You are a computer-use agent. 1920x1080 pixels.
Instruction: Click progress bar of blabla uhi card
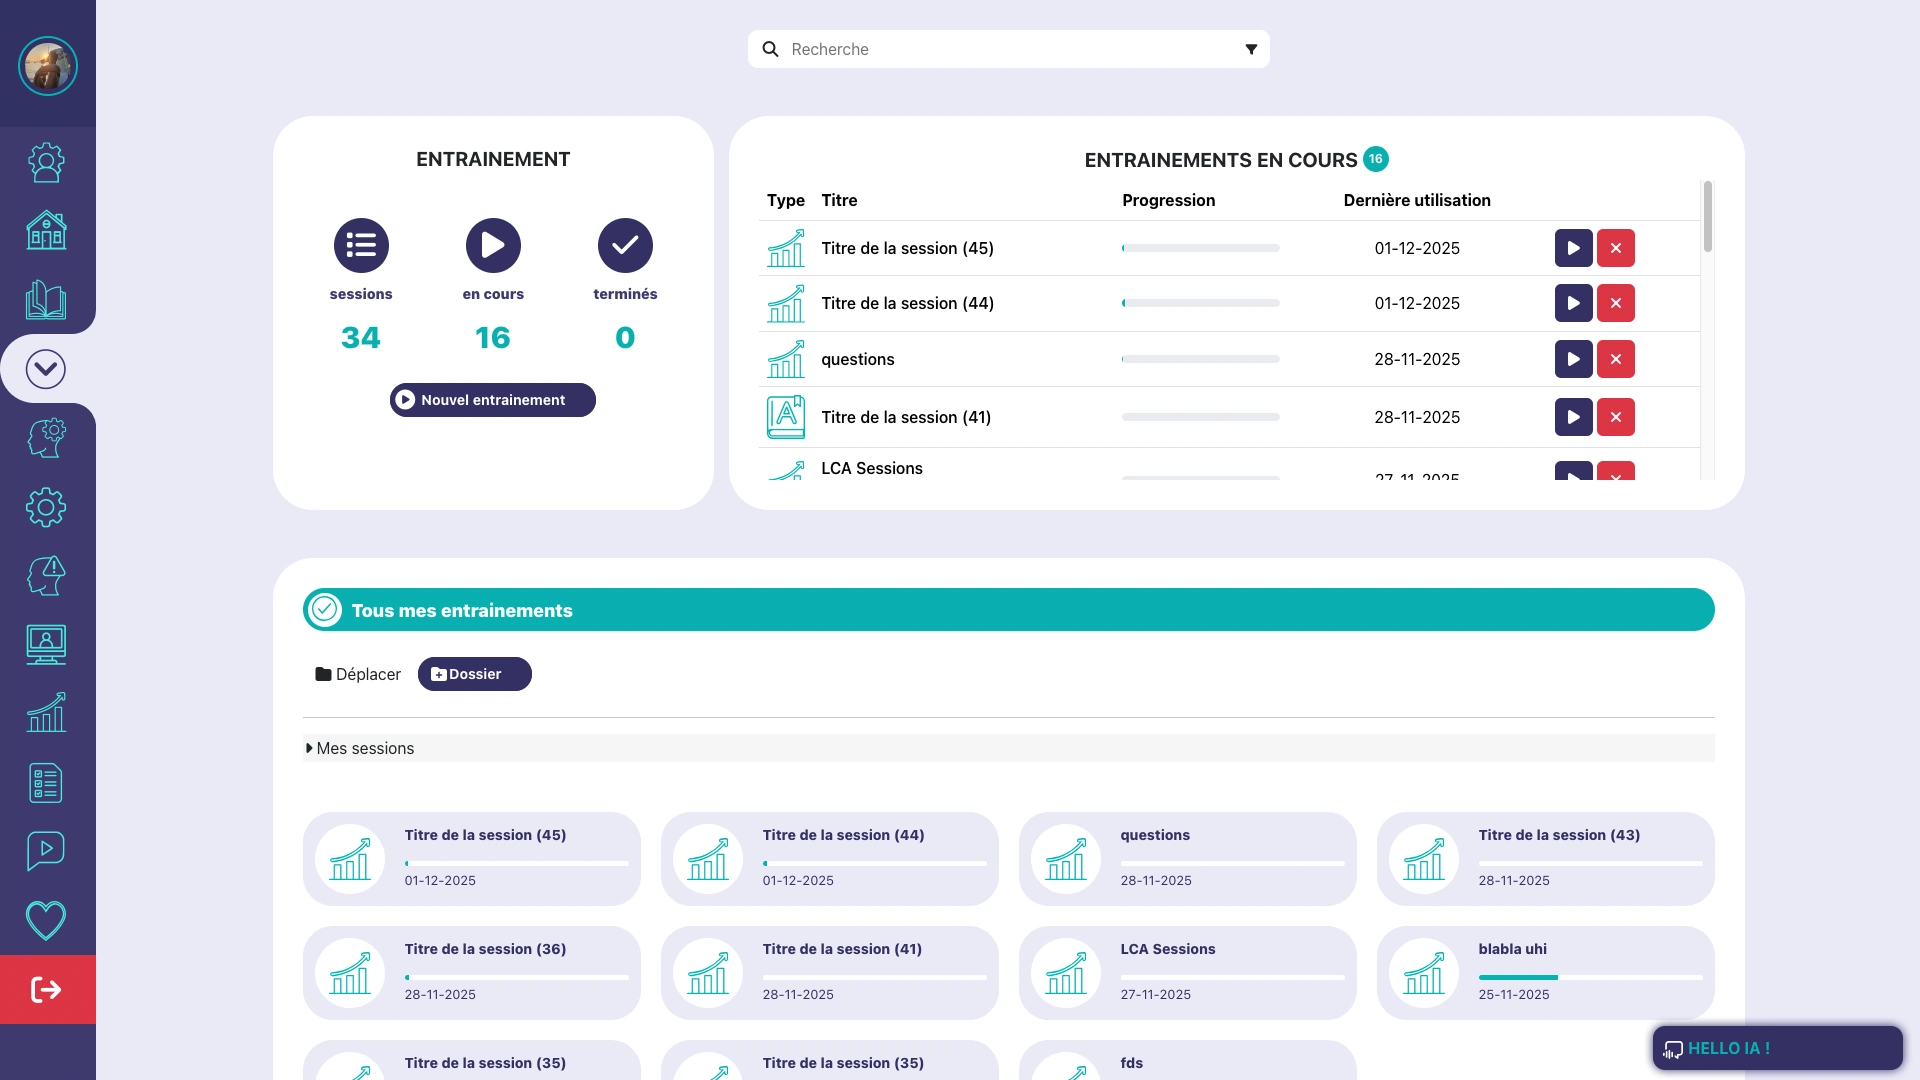1589,977
